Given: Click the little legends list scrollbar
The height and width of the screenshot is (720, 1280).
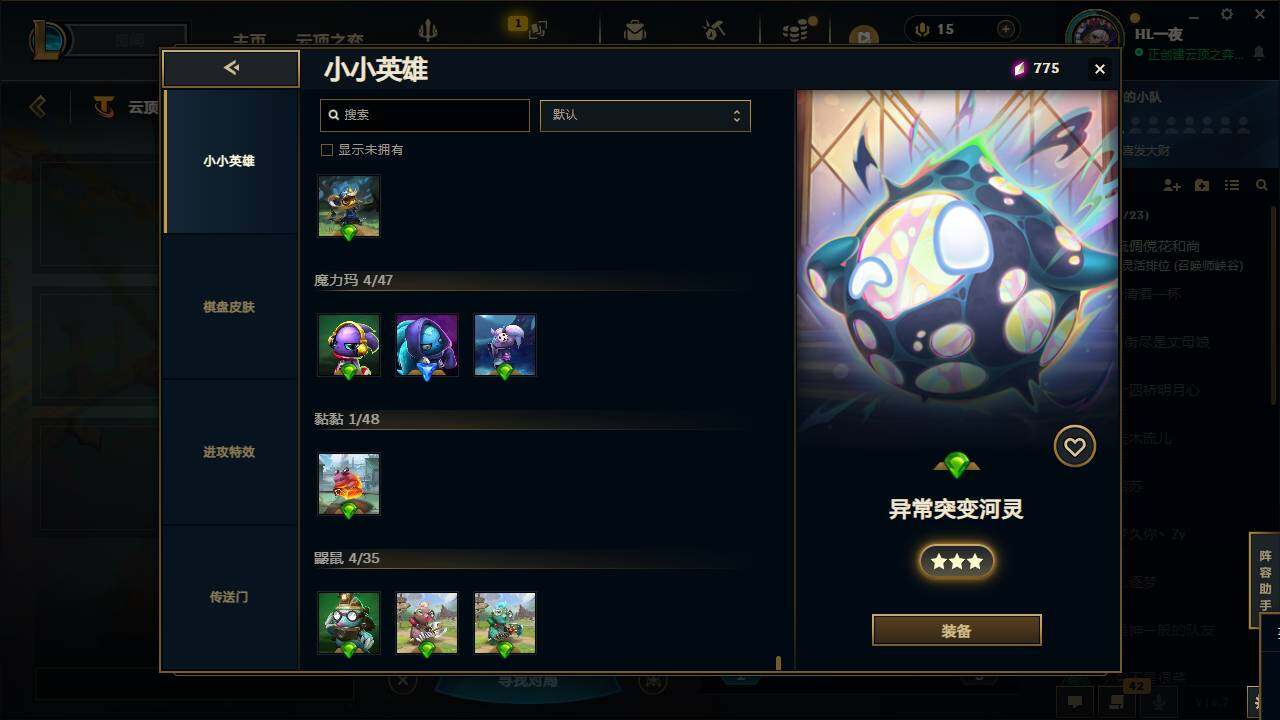Looking at the screenshot, I should point(778,663).
